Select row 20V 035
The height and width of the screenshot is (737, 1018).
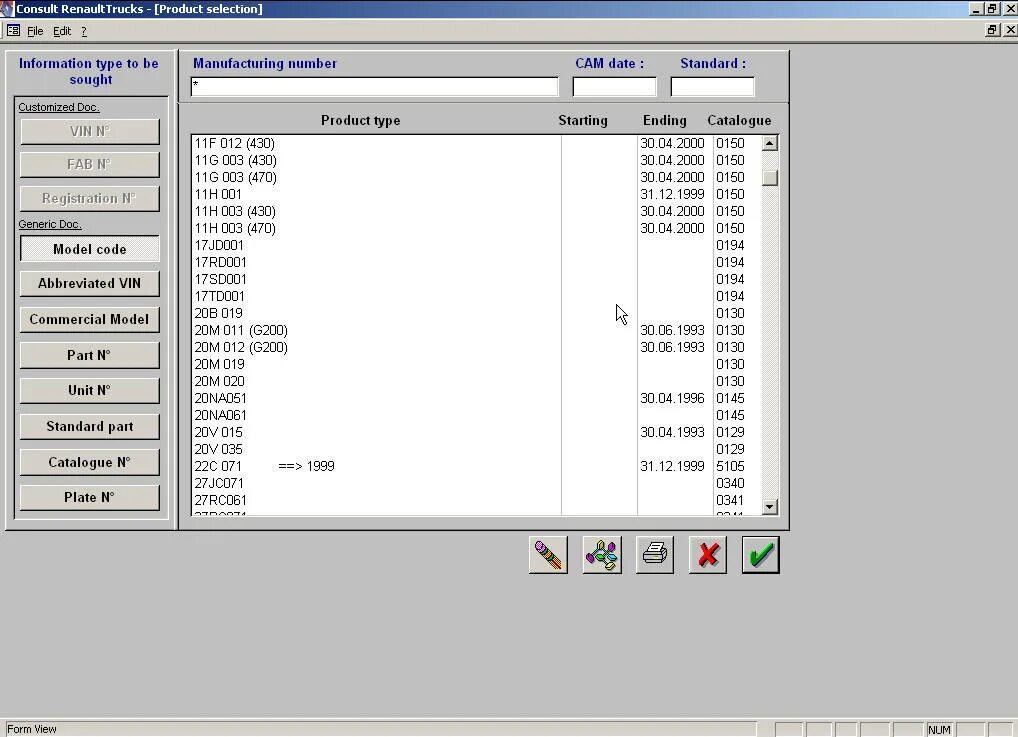[x=476, y=449]
